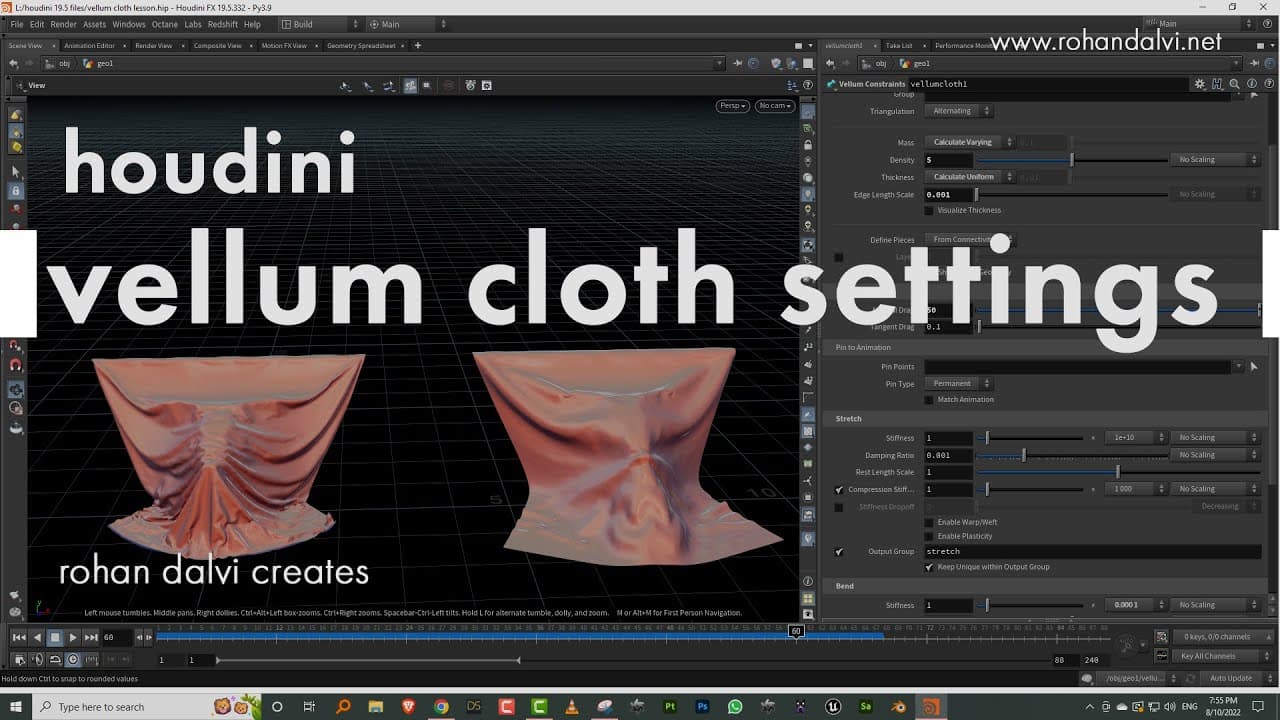The image size is (1280, 720).
Task: Open the gear settings menu in the parameter pane
Action: 1200,84
